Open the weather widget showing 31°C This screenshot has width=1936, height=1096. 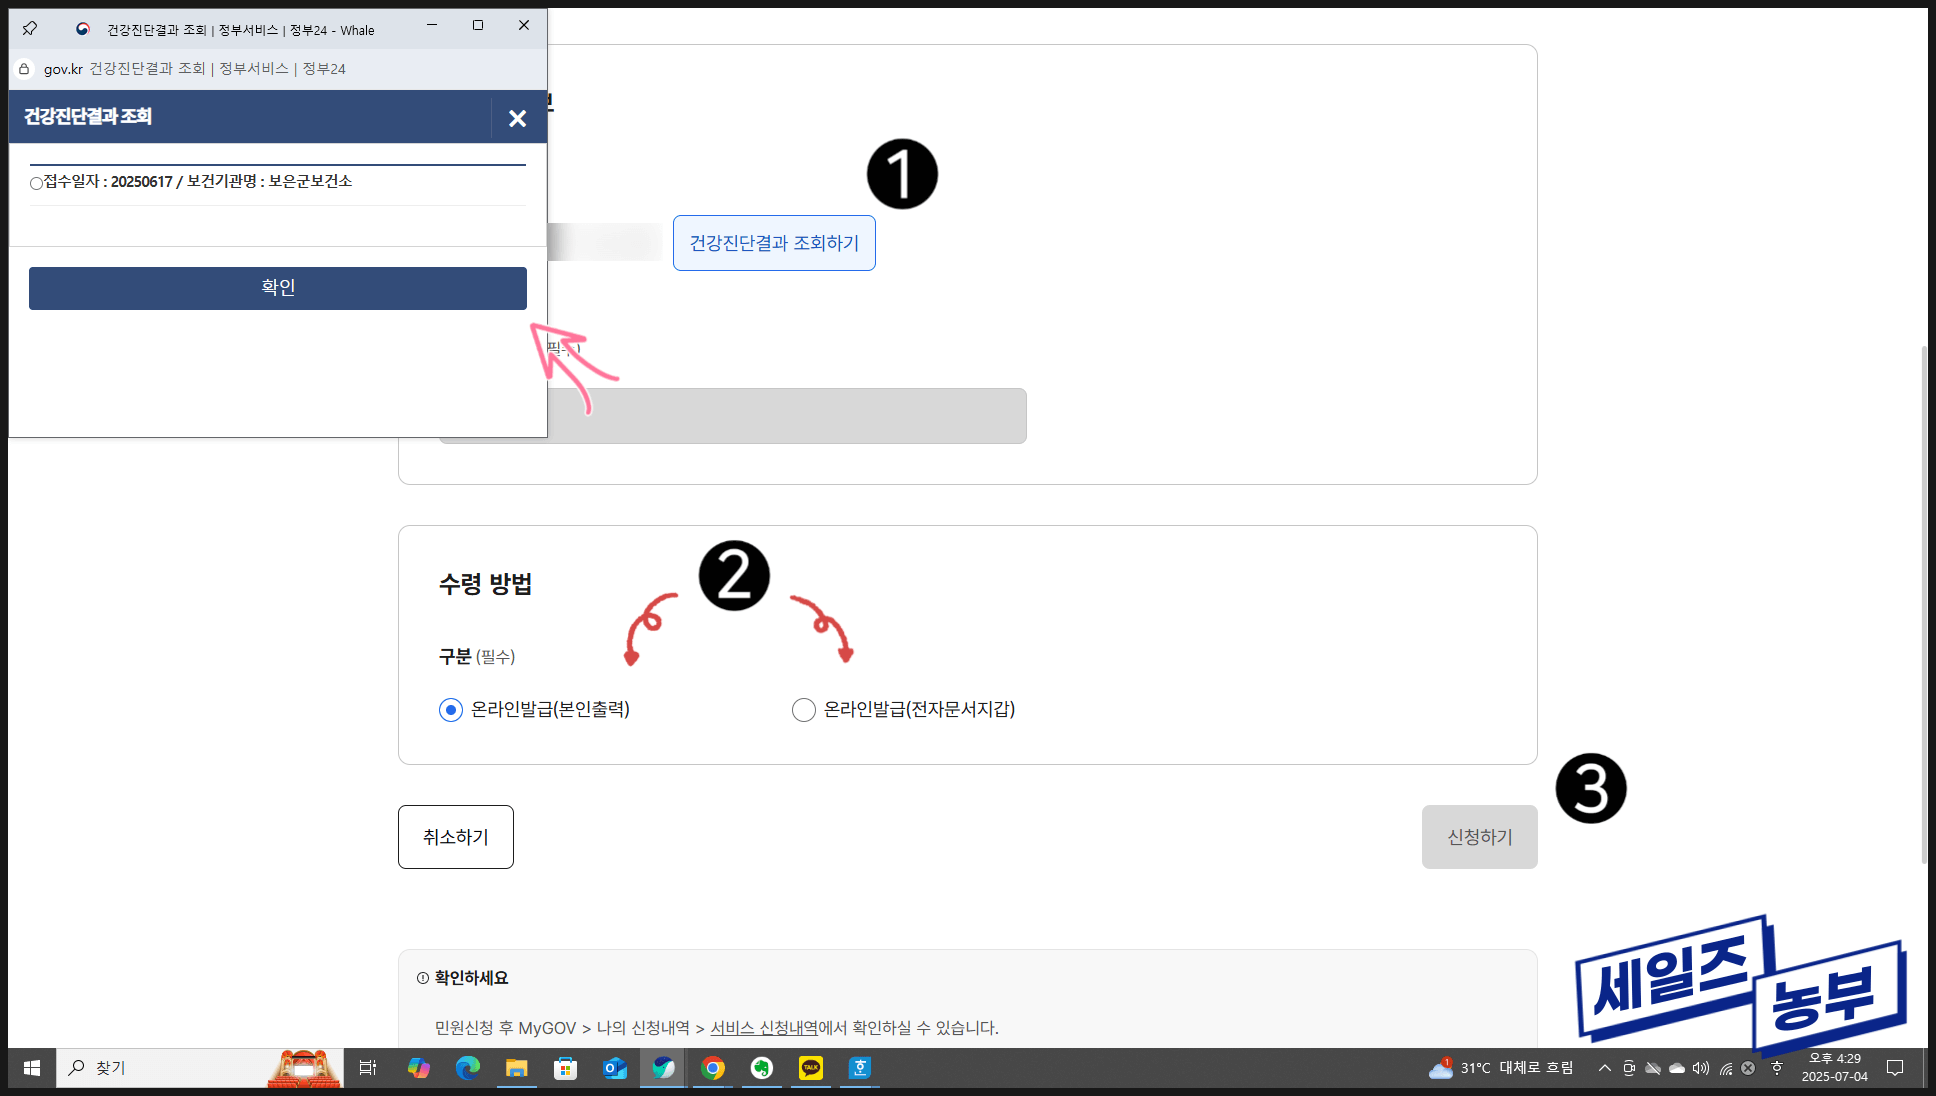(x=1502, y=1068)
